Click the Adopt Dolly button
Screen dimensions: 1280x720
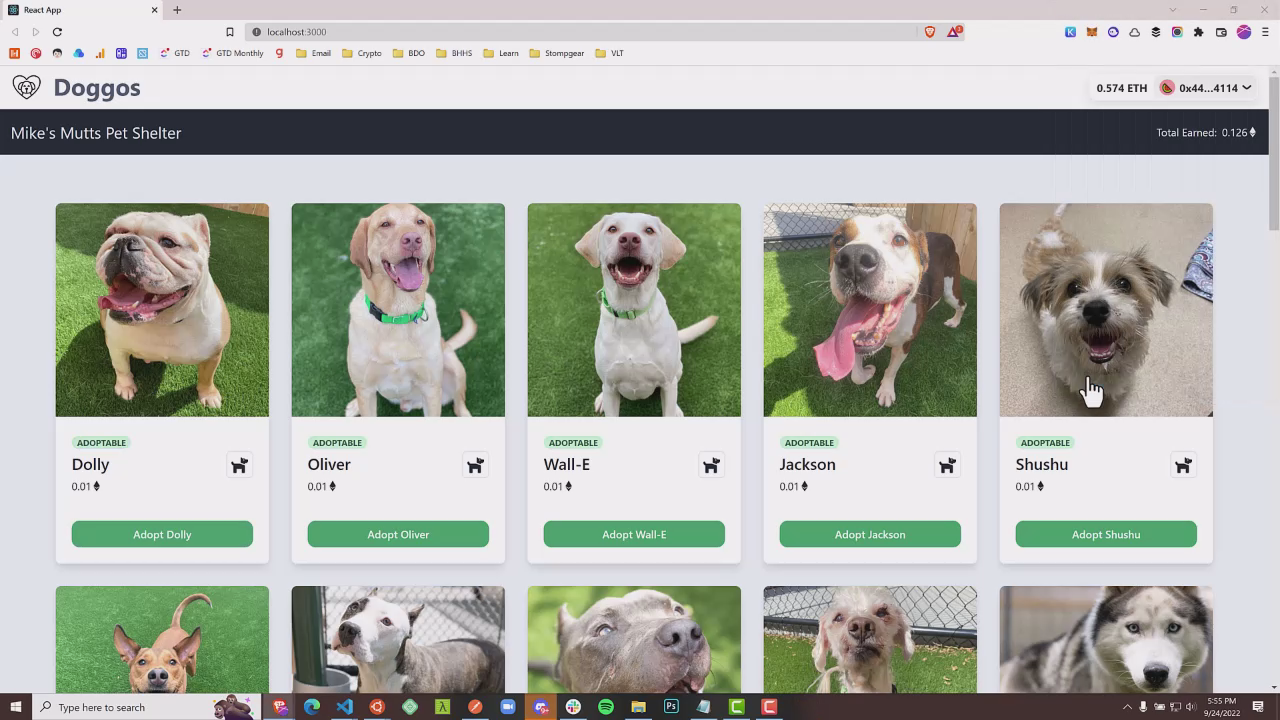[x=162, y=534]
